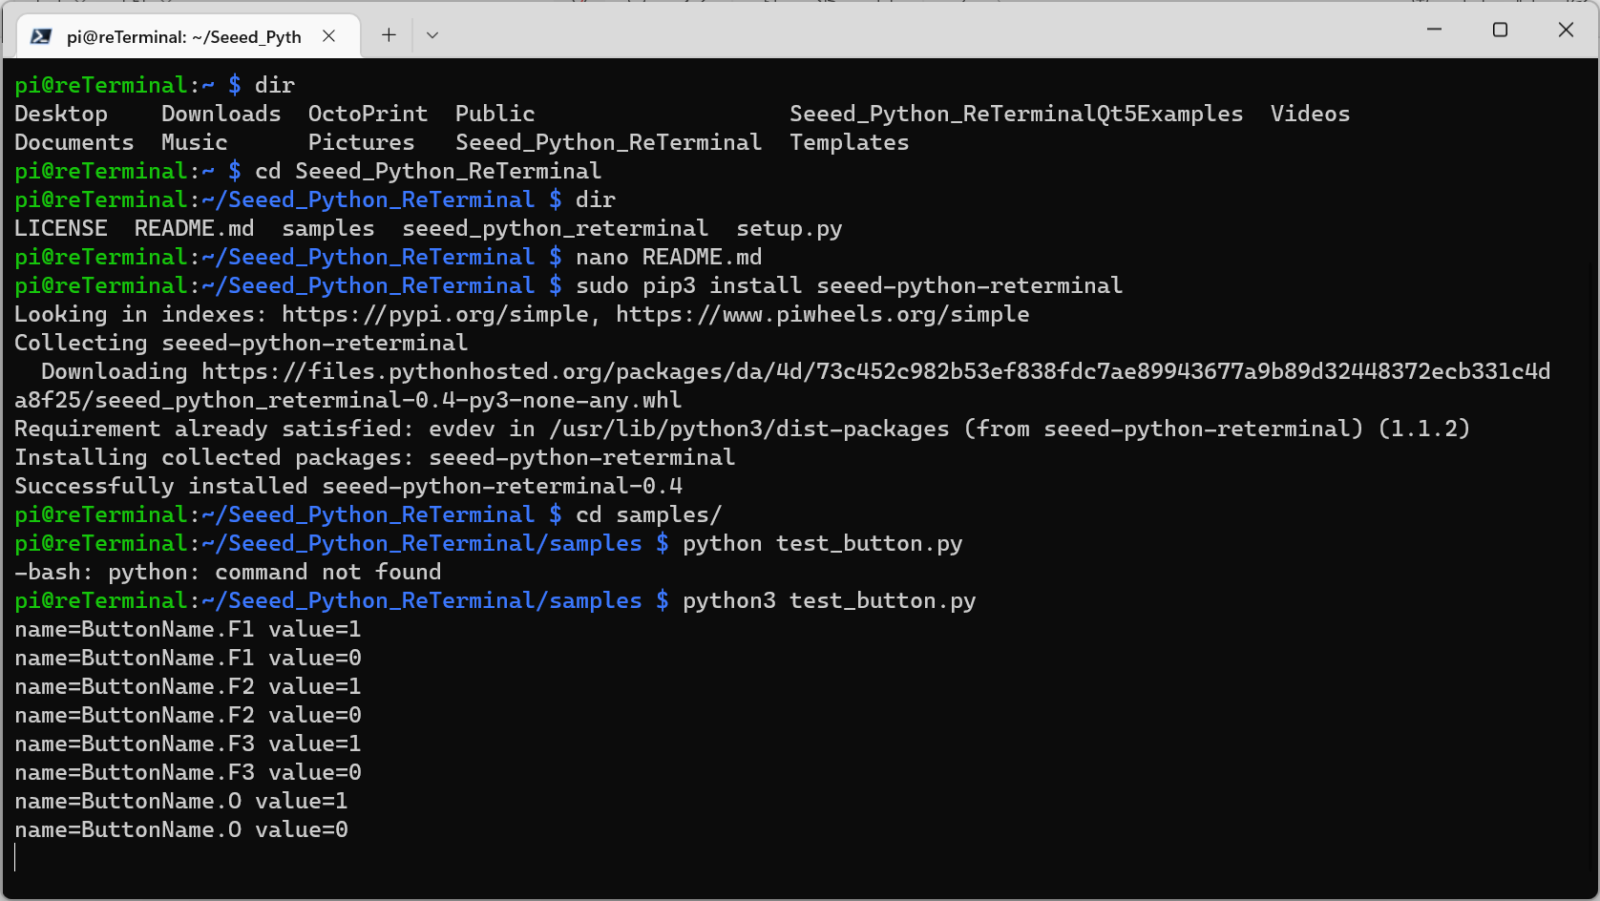Click the LICENSE filename

(x=61, y=228)
